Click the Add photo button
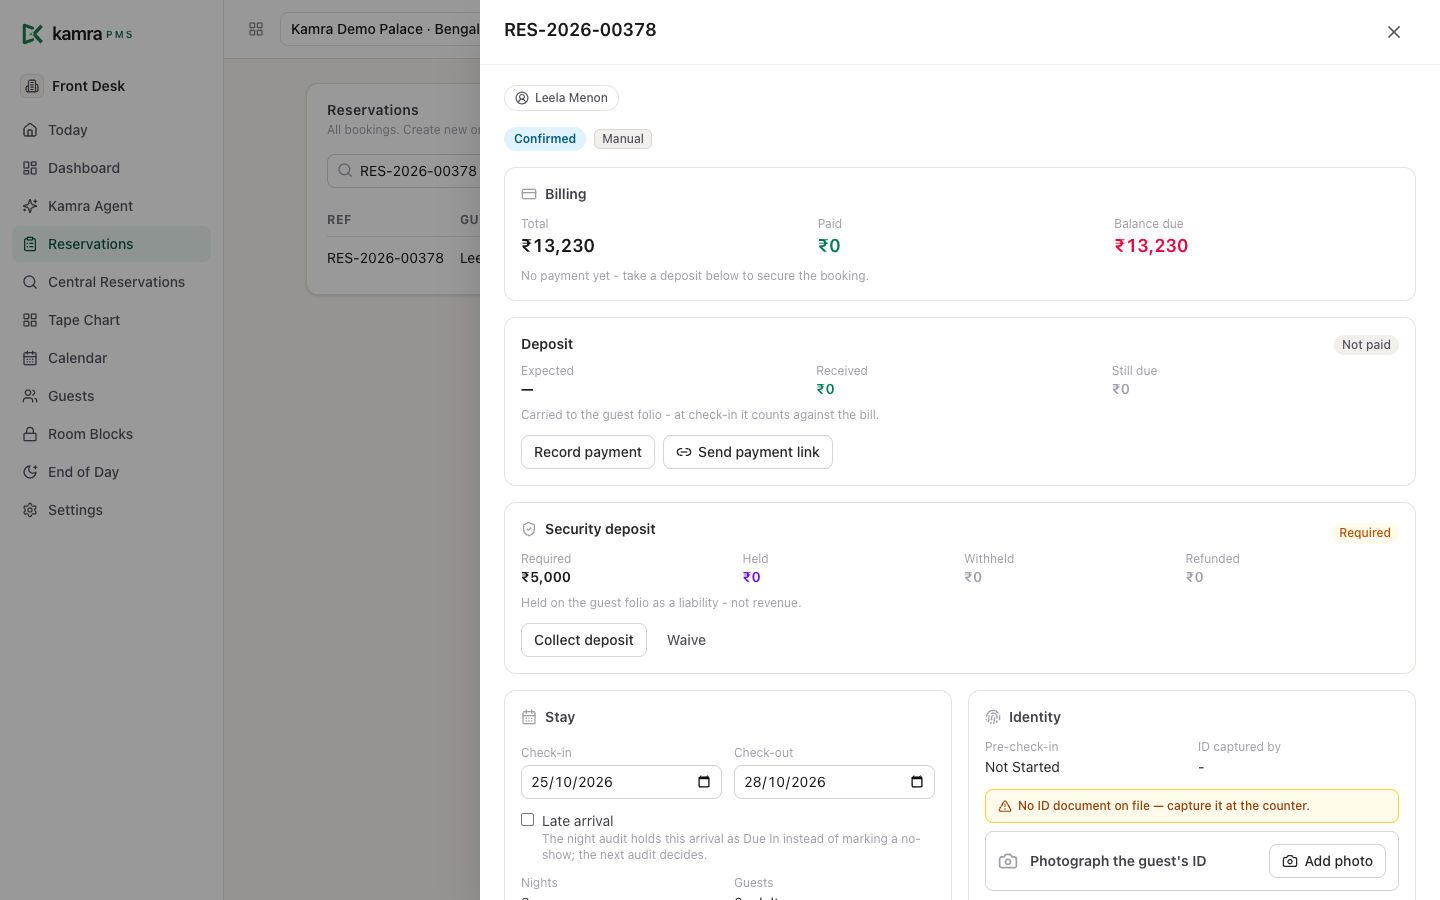Image resolution: width=1440 pixels, height=900 pixels. pyautogui.click(x=1327, y=861)
